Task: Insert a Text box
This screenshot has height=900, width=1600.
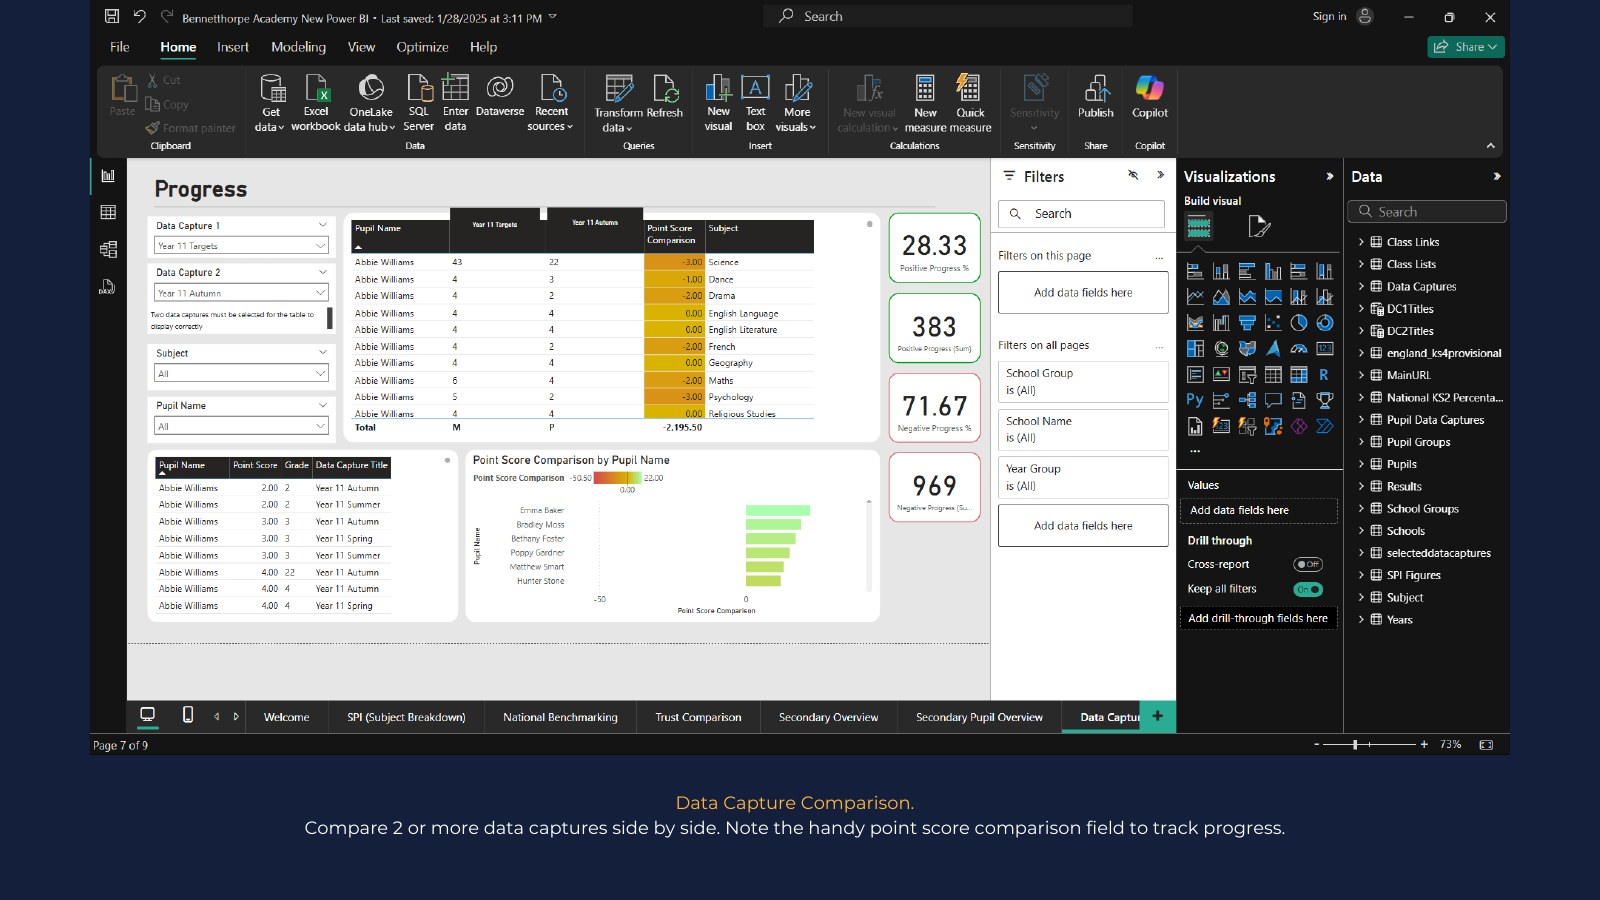Action: (755, 103)
